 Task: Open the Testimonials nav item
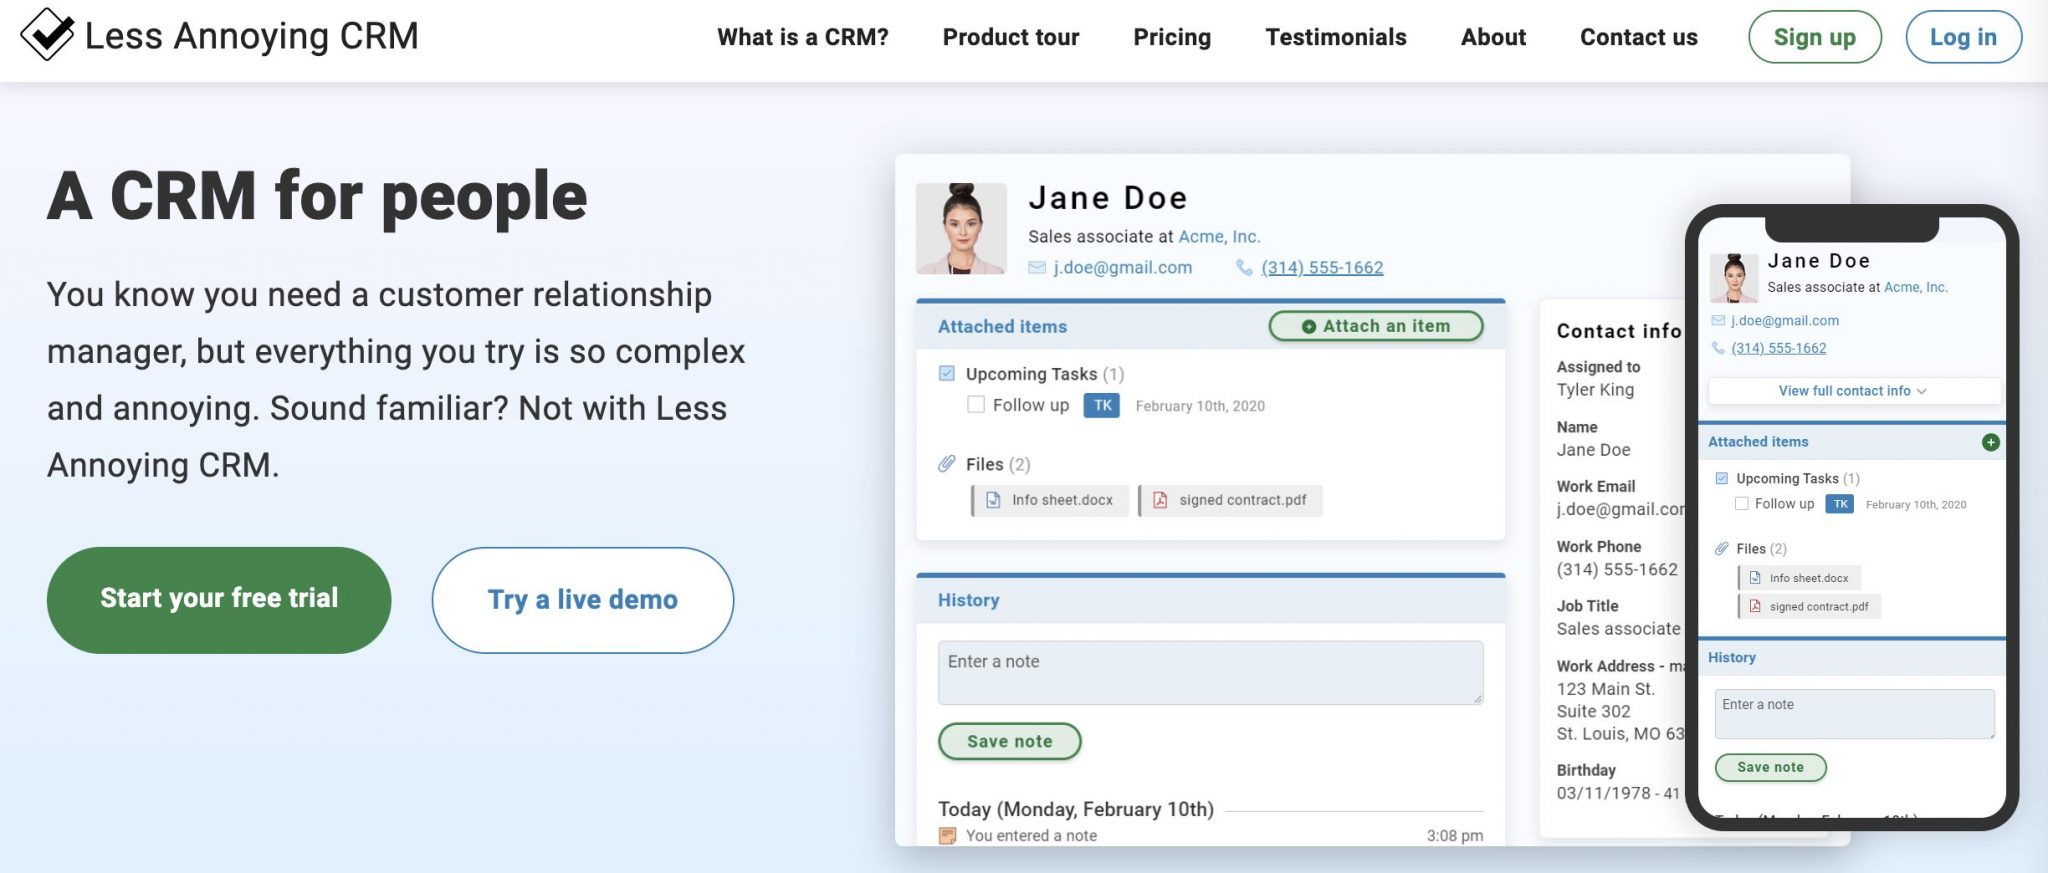[x=1336, y=37]
